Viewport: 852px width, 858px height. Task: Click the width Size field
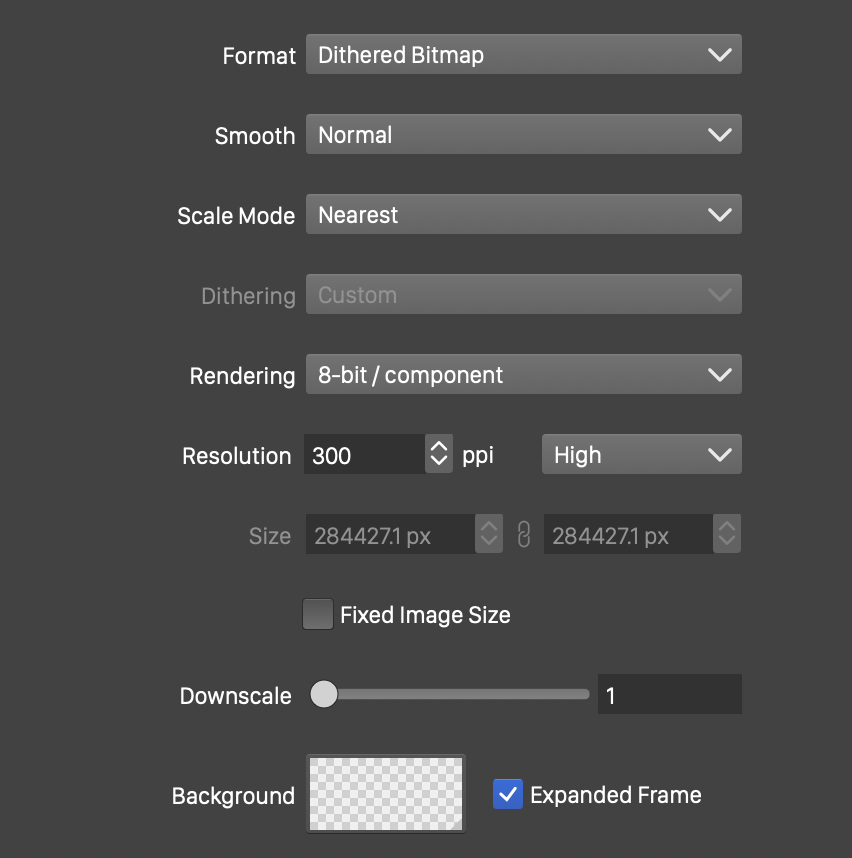(x=389, y=535)
